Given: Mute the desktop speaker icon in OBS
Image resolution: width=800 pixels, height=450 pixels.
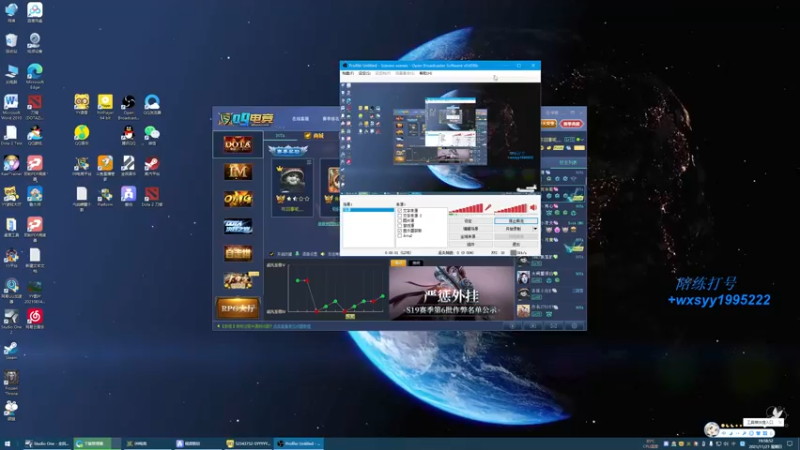Looking at the screenshot, I should tap(533, 207).
